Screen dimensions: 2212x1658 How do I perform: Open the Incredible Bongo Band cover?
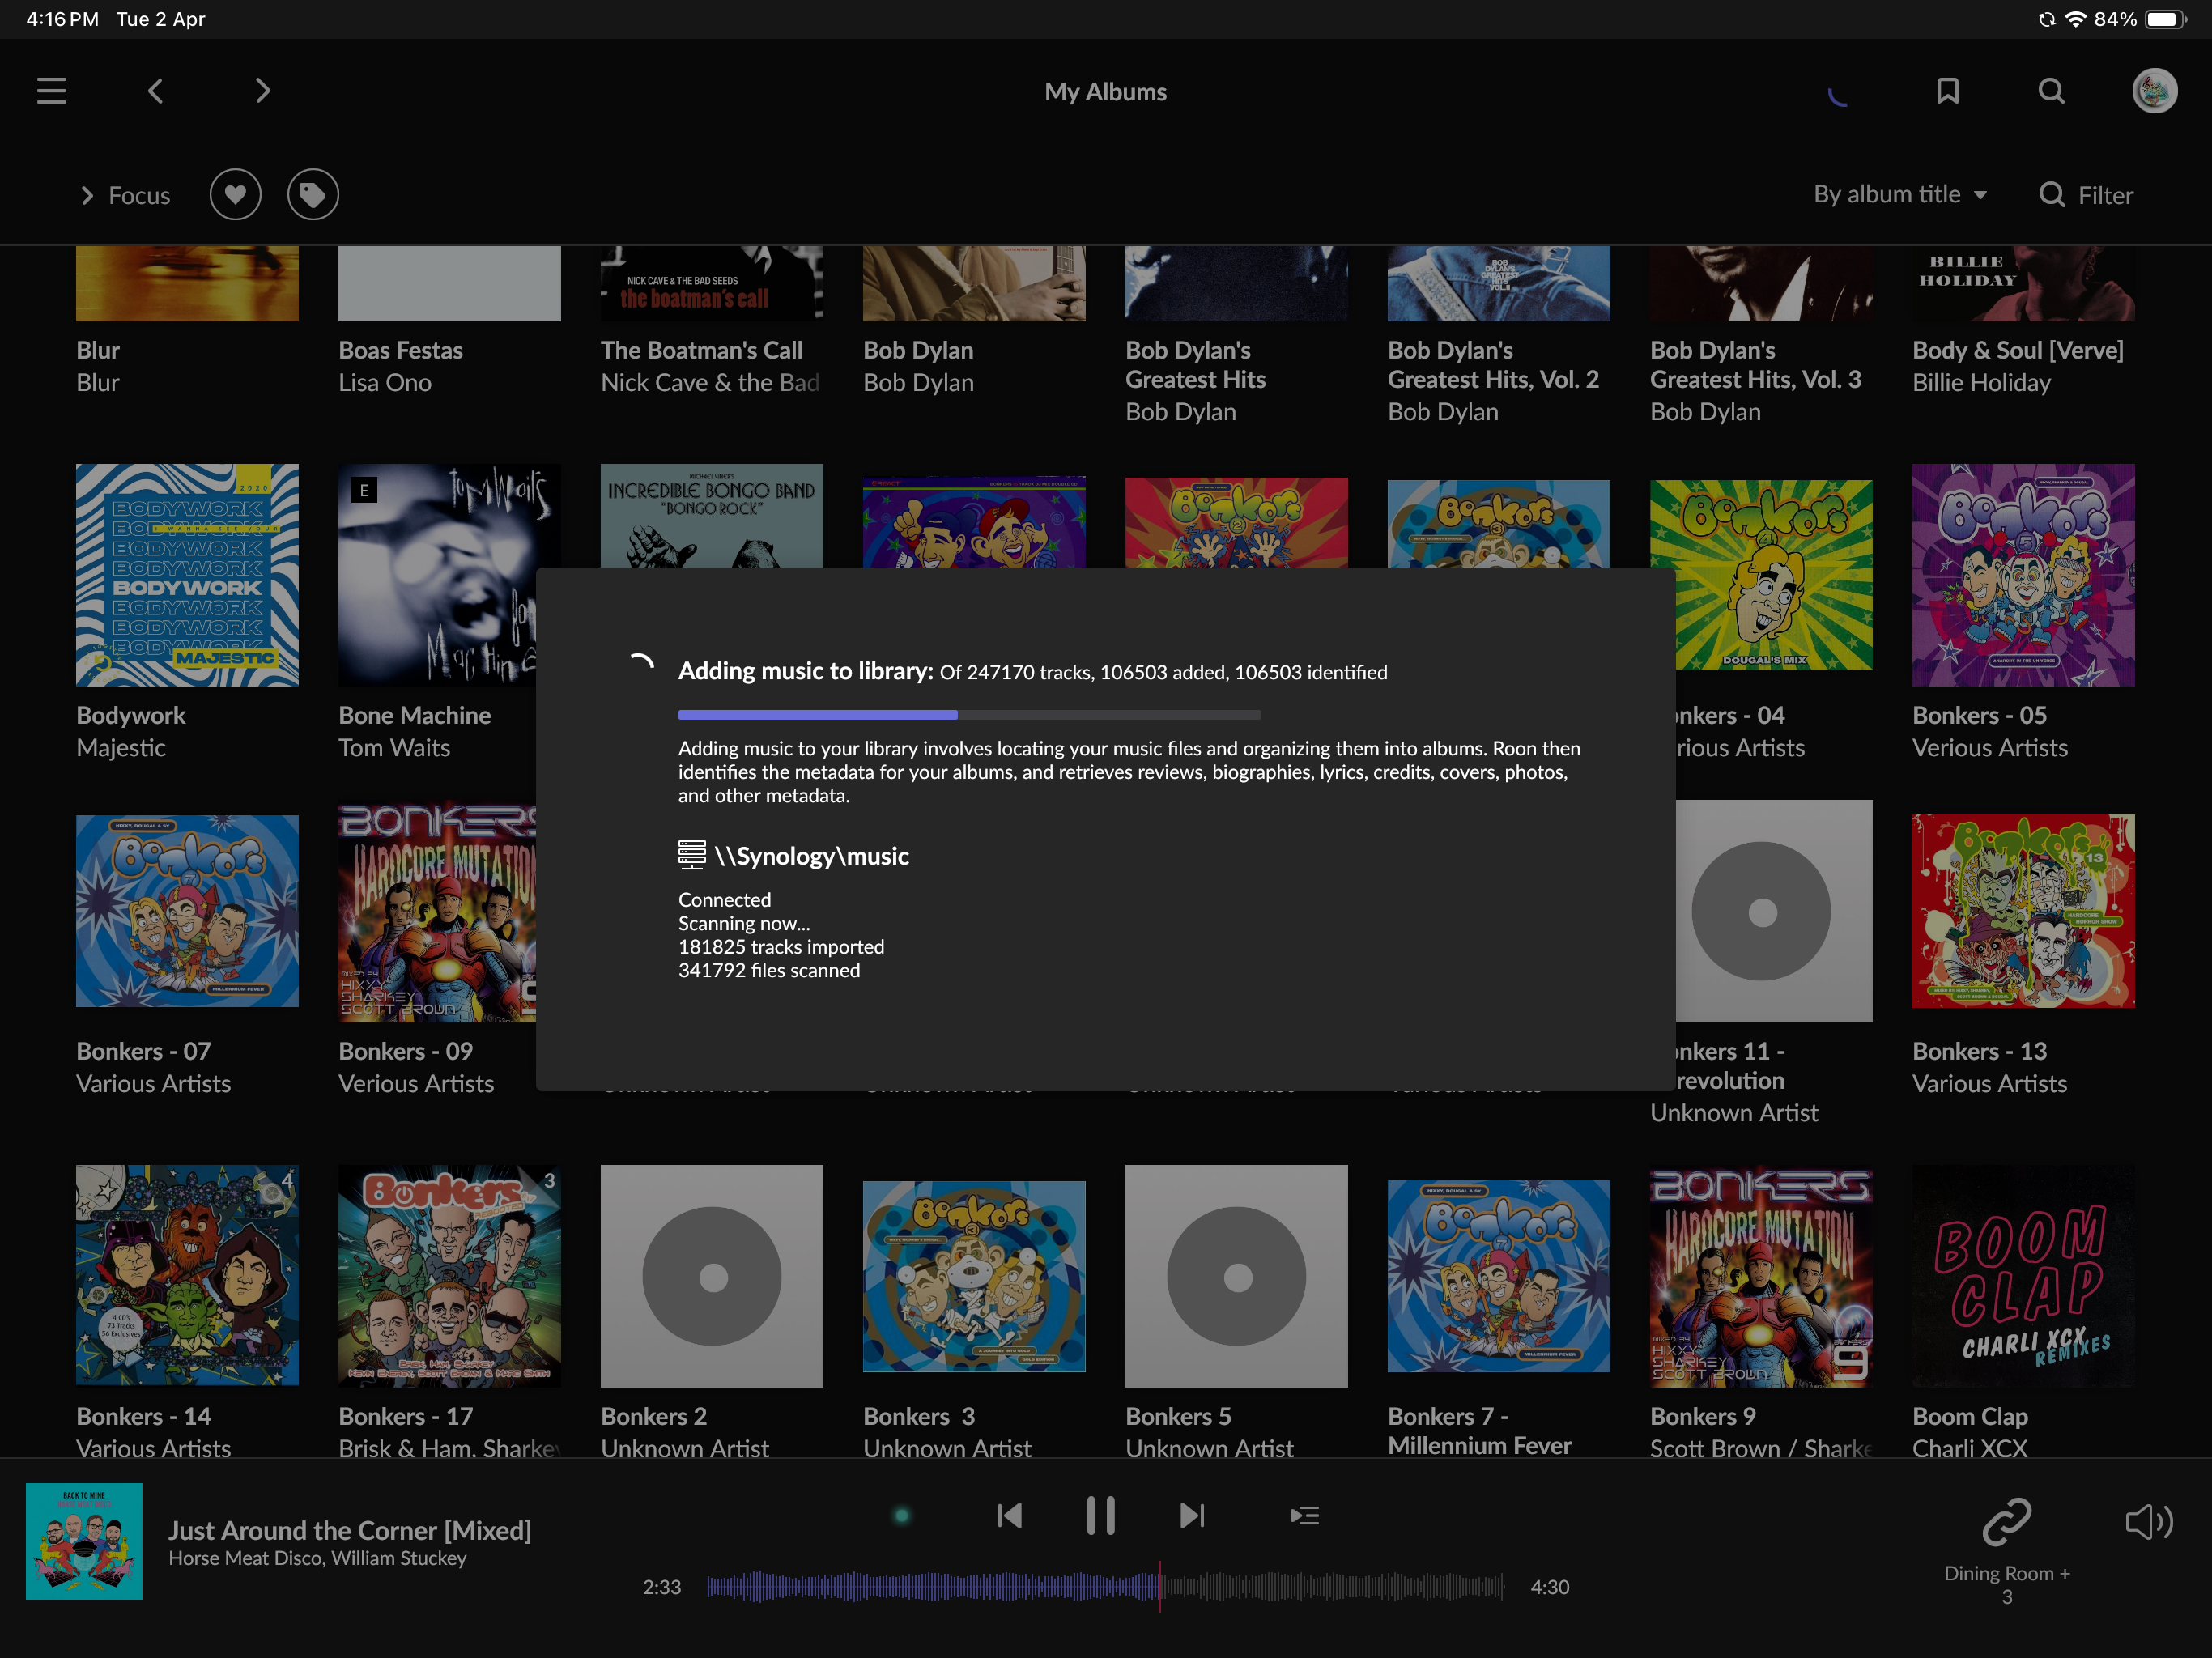point(712,516)
